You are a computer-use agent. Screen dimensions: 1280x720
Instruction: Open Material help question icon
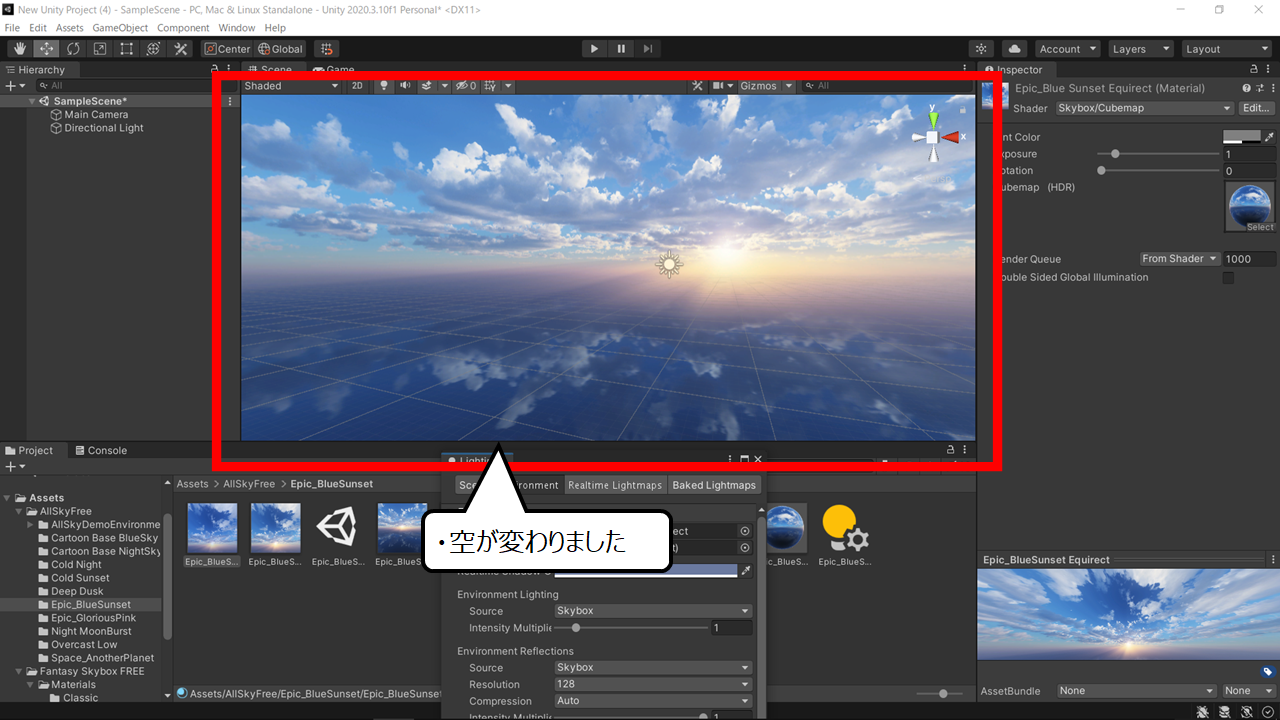pos(1247,89)
